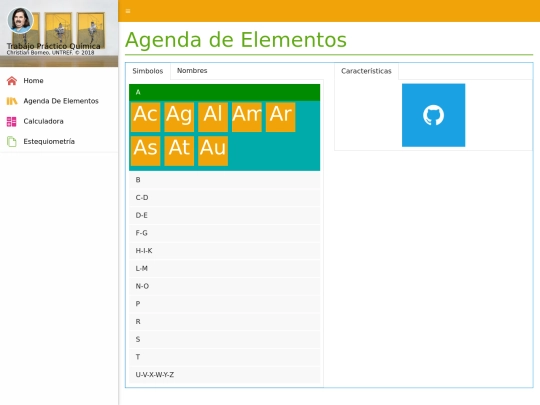Click the Christian Bomeo, UNTREF copyright line
The image size is (540, 405).
point(50,53)
